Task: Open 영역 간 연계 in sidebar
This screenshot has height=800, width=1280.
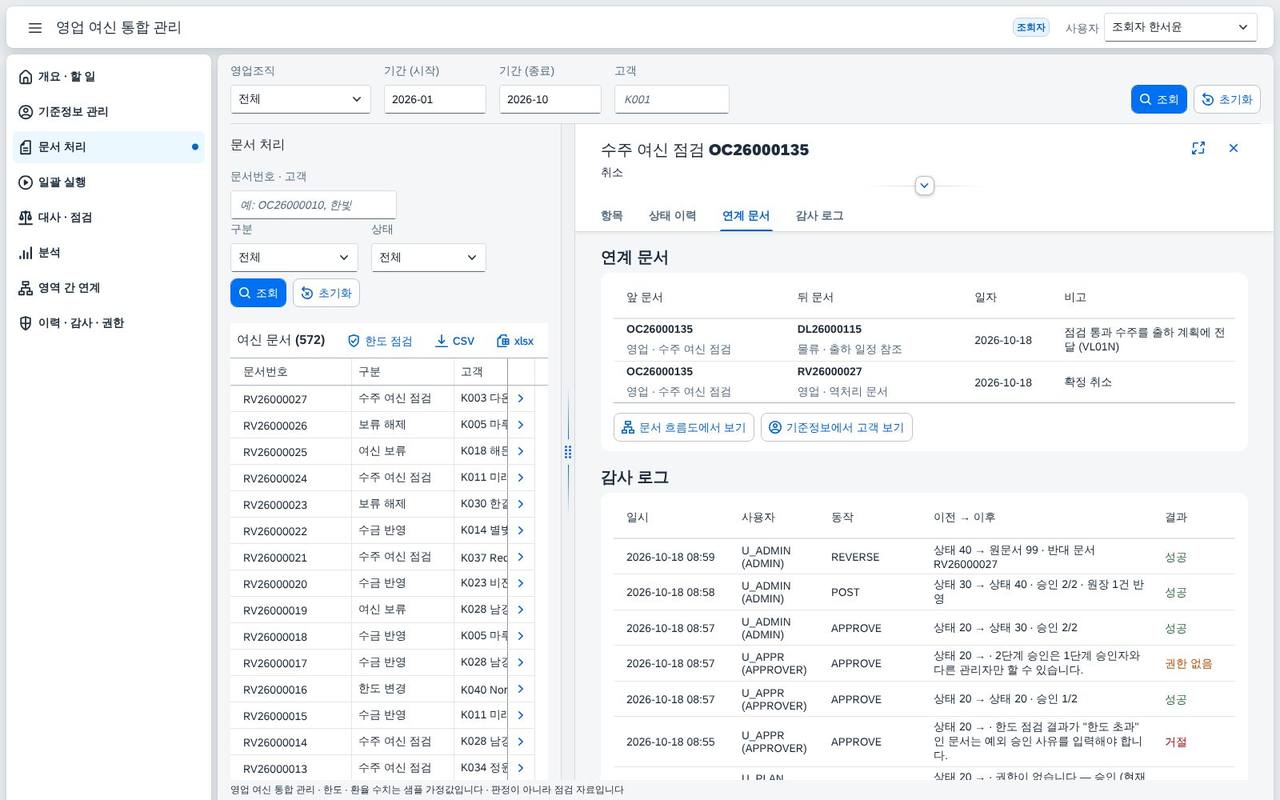Action: (108, 288)
